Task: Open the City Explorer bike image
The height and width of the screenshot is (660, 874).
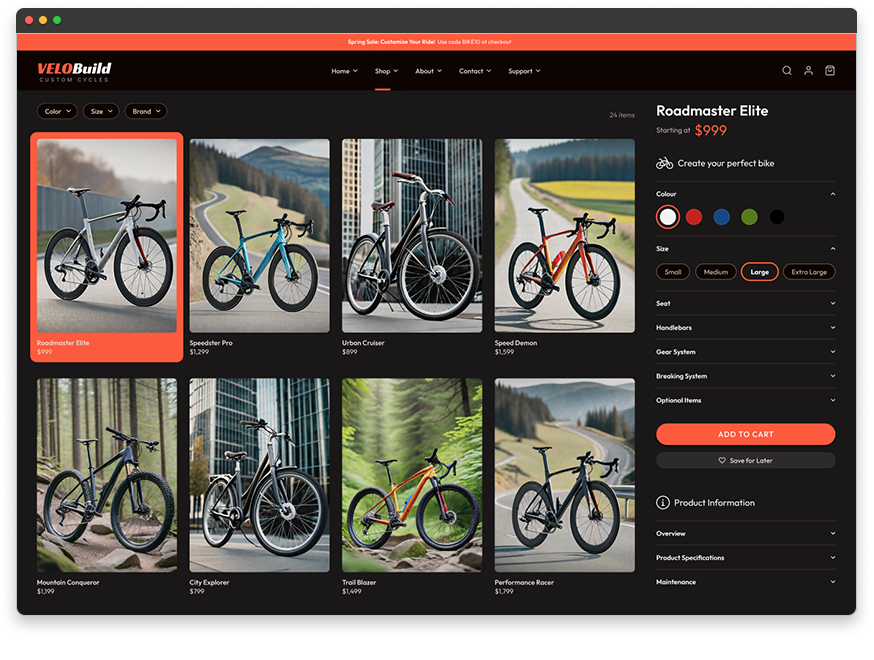Action: click(x=259, y=475)
